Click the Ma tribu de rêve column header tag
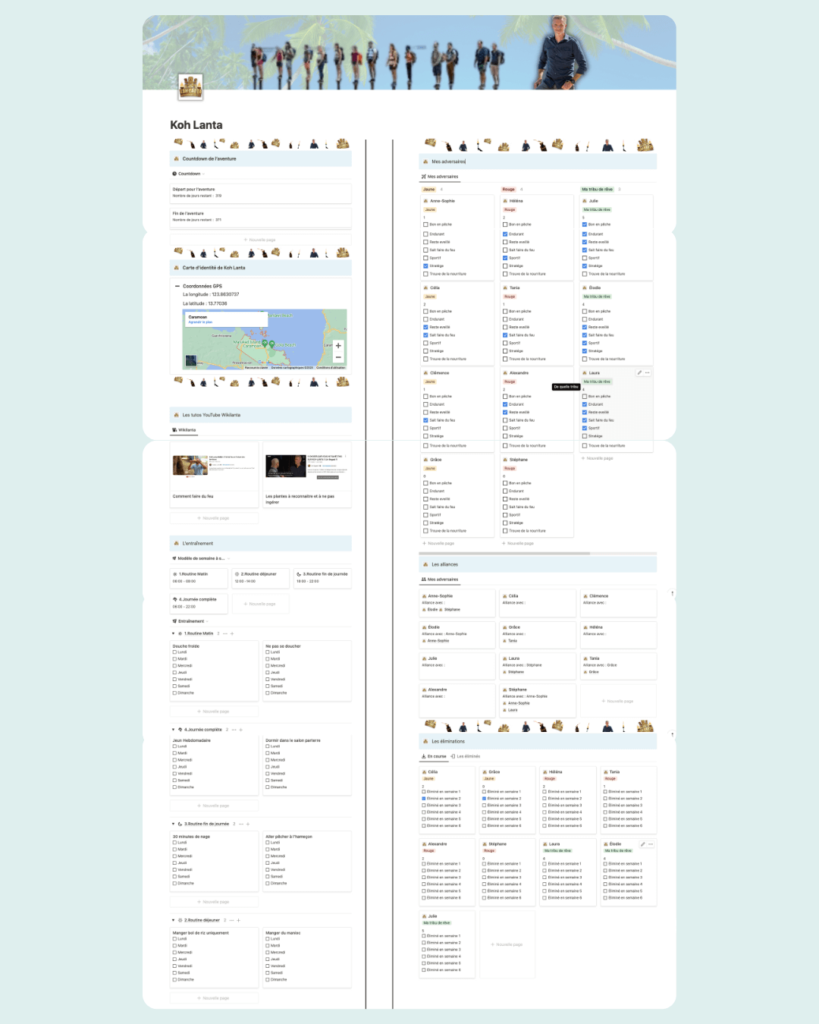The image size is (819, 1024). [597, 189]
